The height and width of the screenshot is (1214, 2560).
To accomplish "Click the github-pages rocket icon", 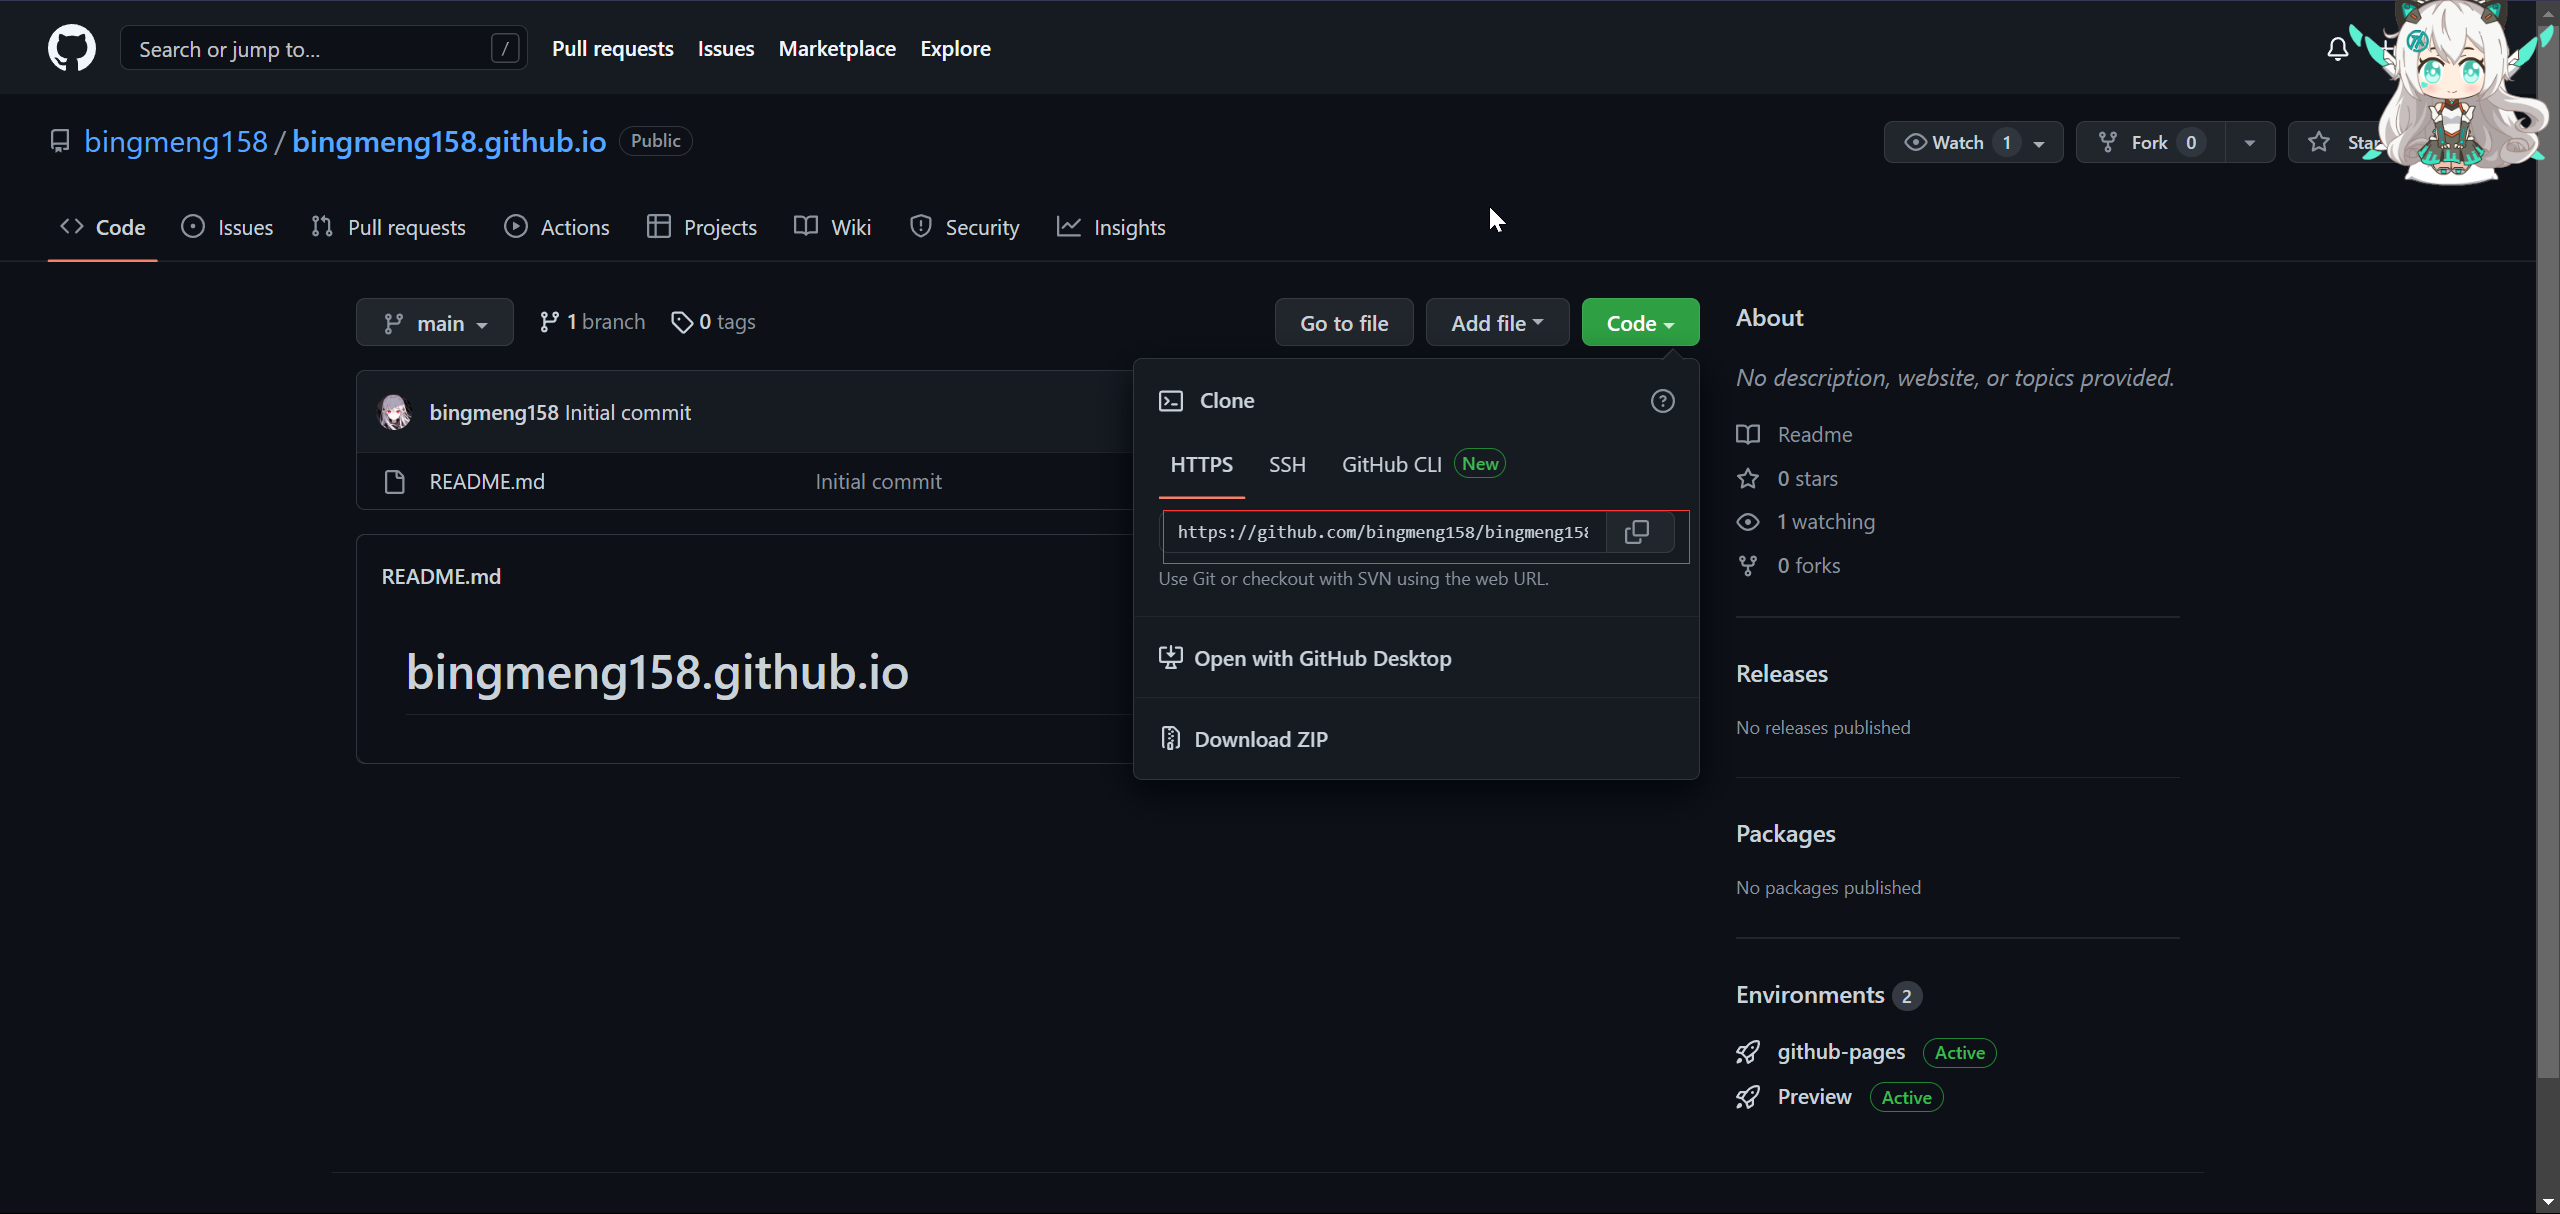I will tap(1748, 1052).
